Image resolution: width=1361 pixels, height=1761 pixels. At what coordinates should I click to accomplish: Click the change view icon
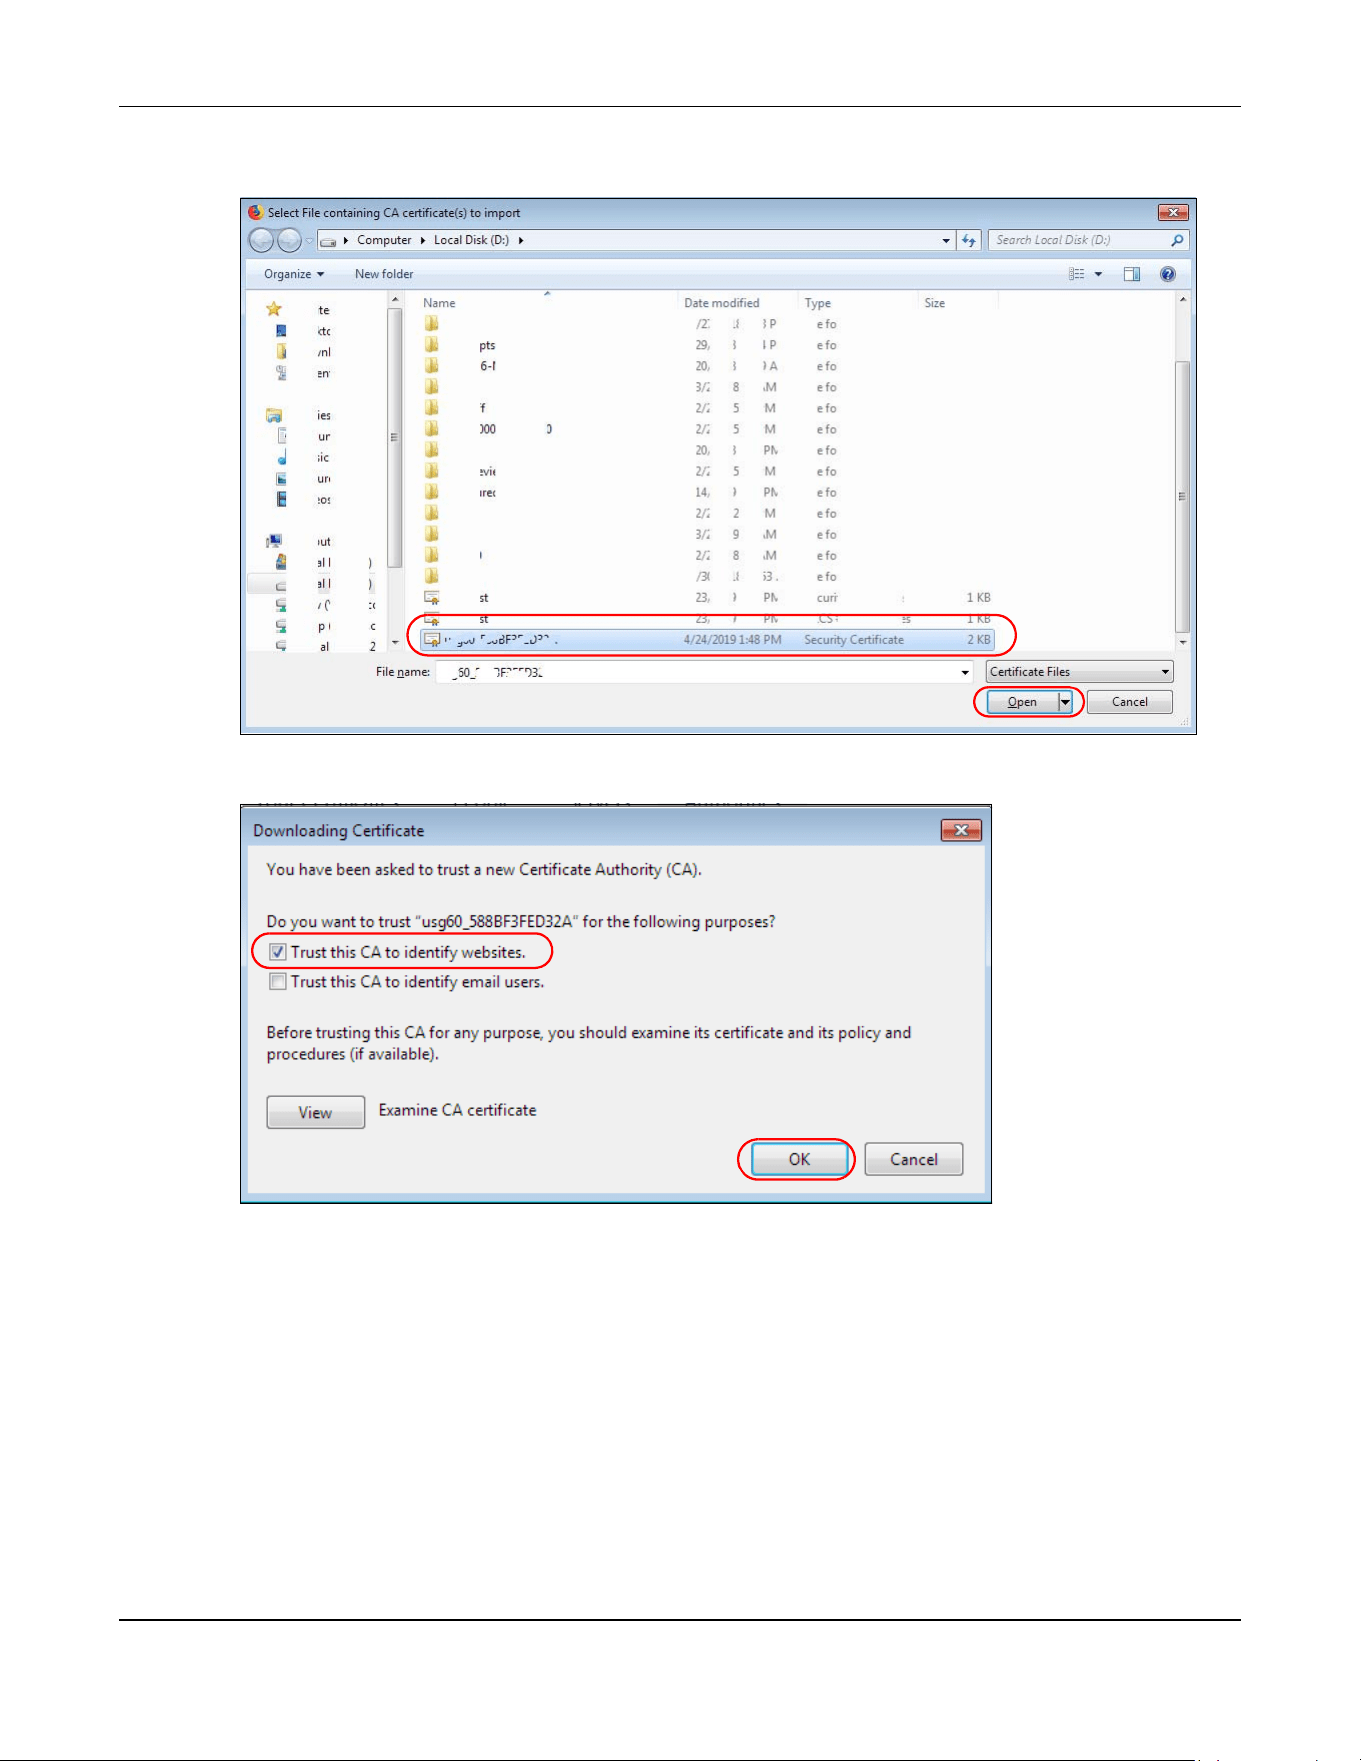(1077, 274)
